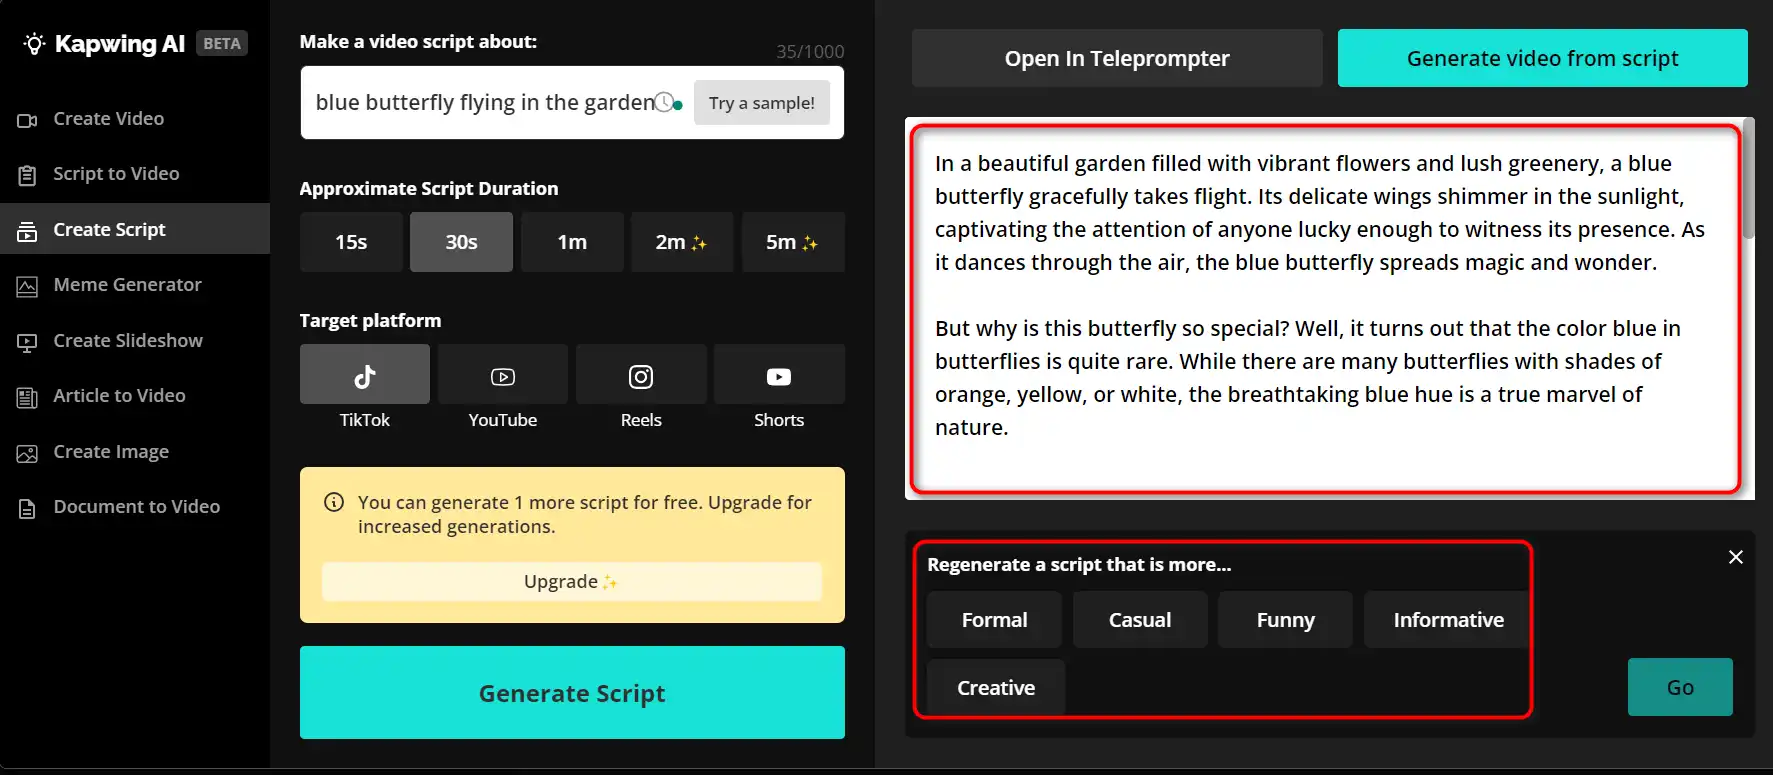The width and height of the screenshot is (1773, 775).
Task: Click the Generate Script button
Action: point(572,693)
